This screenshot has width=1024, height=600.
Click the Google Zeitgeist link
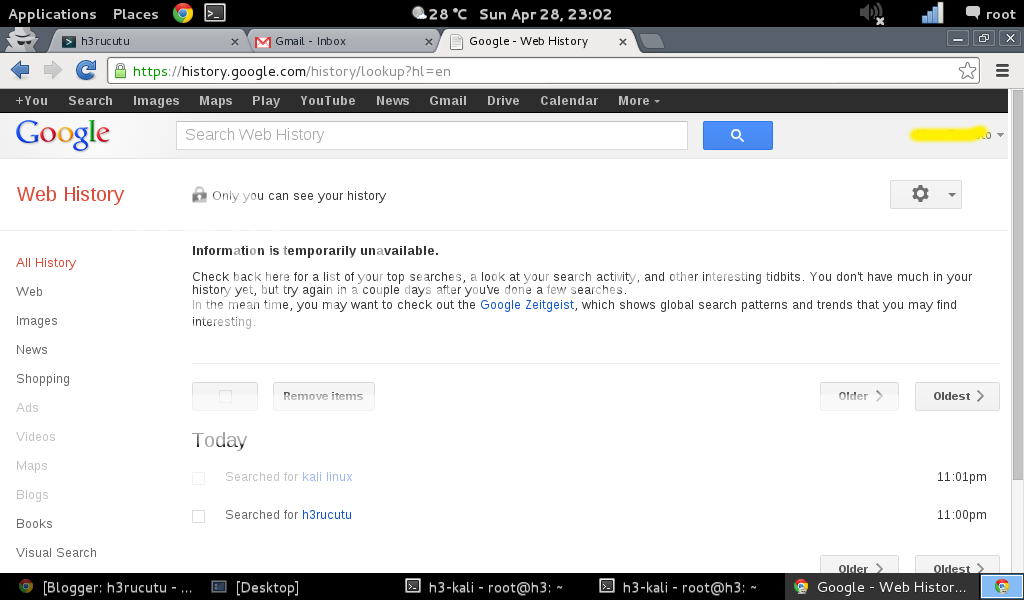point(527,305)
